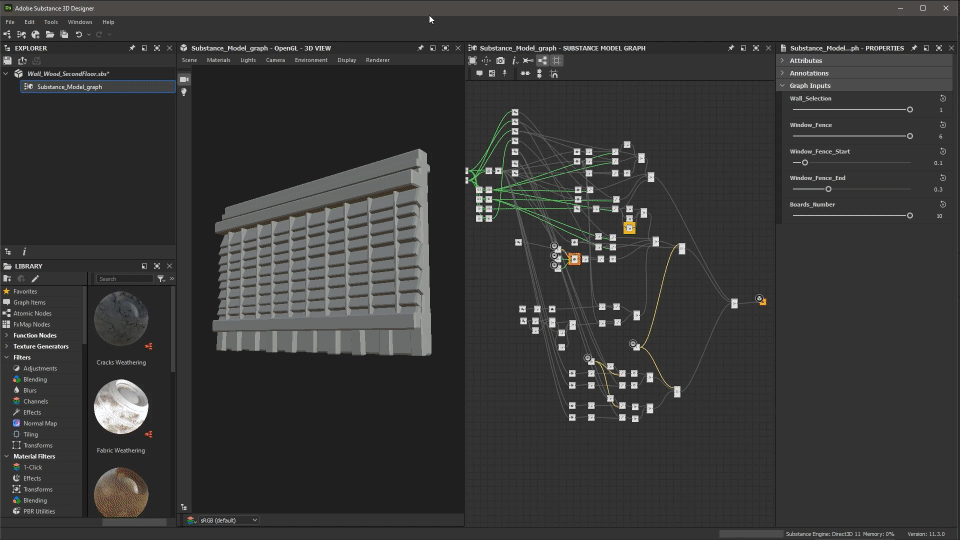Select Substance_Model_graph in Explorer

pyautogui.click(x=98, y=87)
